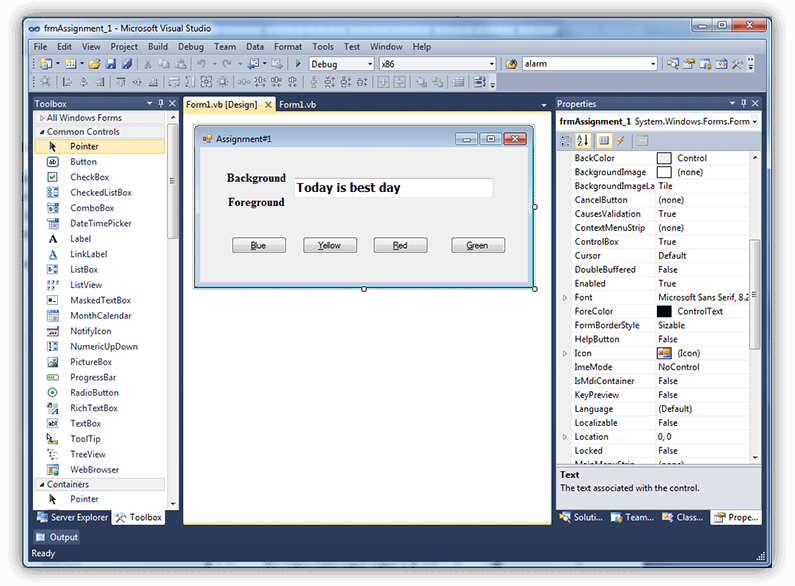Toggle Categorized view in Properties panel
The width and height of the screenshot is (795, 586).
(566, 140)
